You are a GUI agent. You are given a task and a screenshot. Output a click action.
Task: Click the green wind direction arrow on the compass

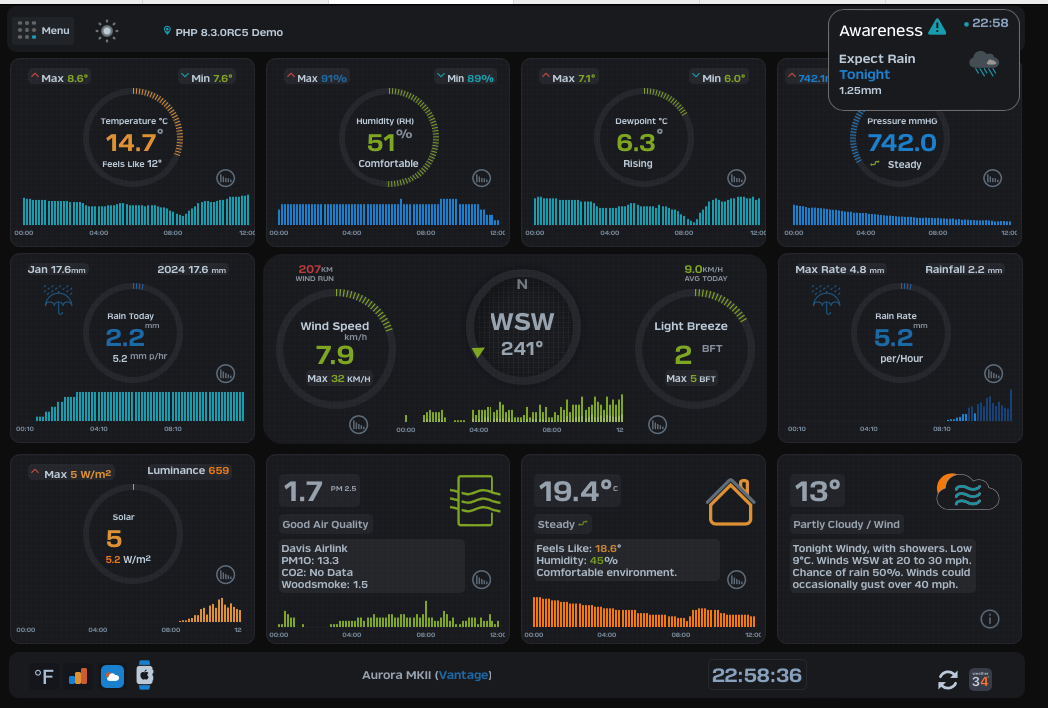[x=477, y=352]
